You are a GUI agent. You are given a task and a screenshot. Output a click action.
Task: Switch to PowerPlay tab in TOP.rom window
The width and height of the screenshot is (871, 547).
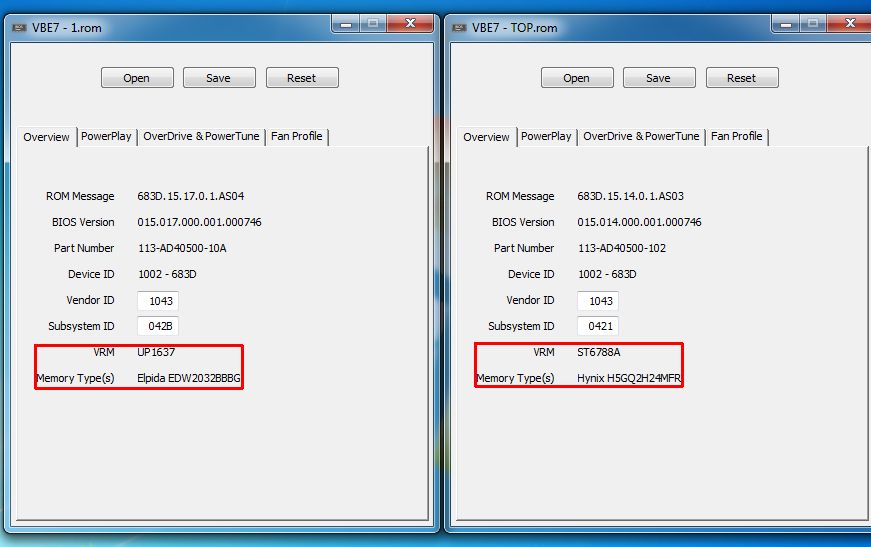click(546, 136)
